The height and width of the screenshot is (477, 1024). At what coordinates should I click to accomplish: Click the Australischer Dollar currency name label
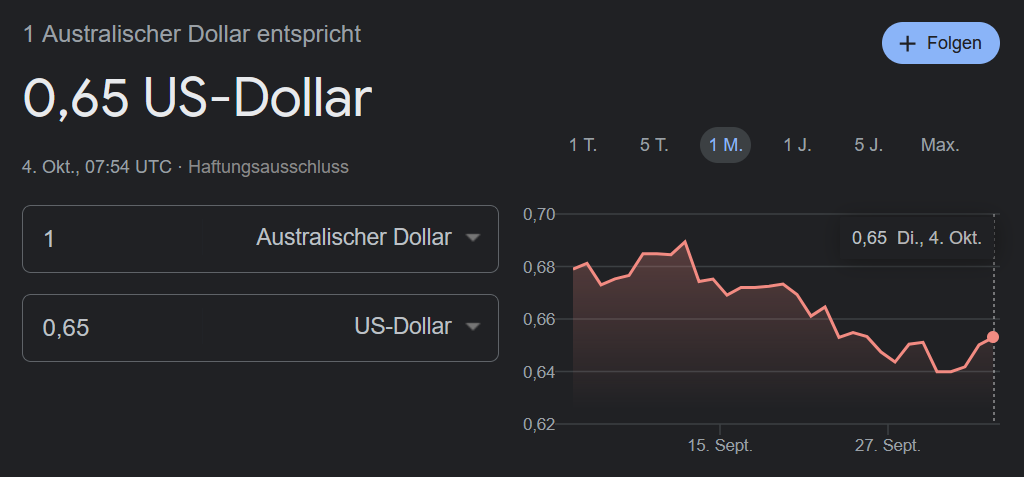(x=353, y=238)
